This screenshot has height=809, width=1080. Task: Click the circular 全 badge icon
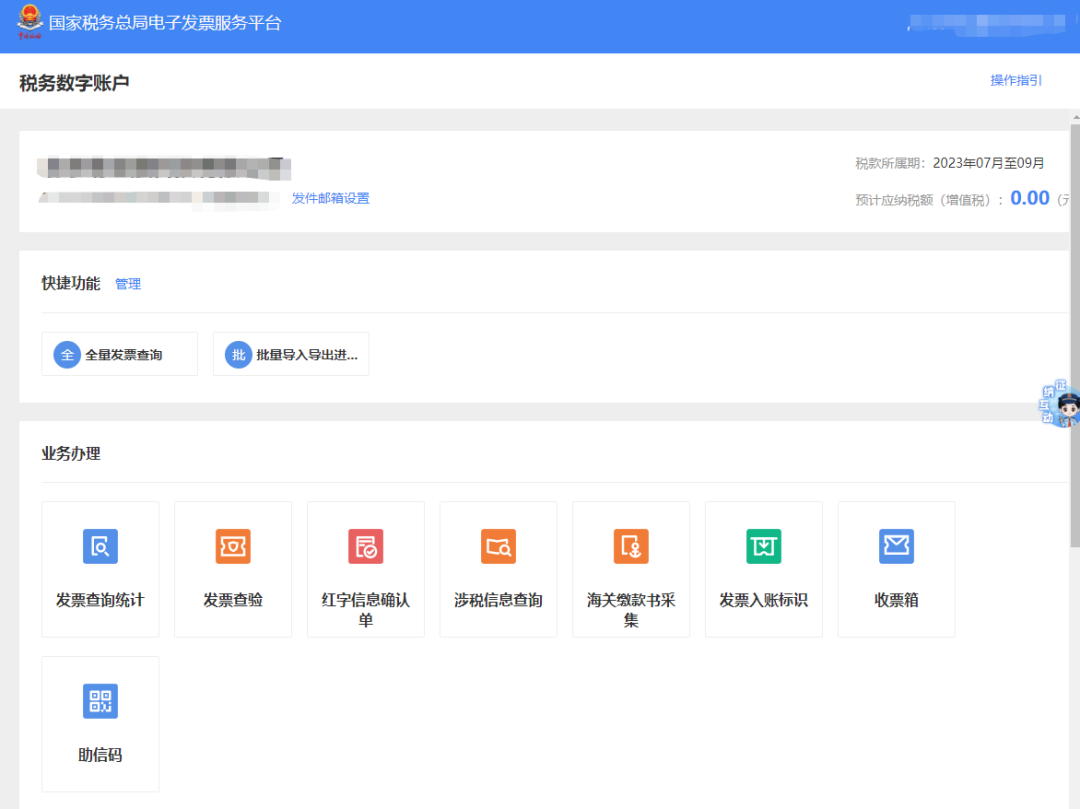pyautogui.click(x=67, y=355)
